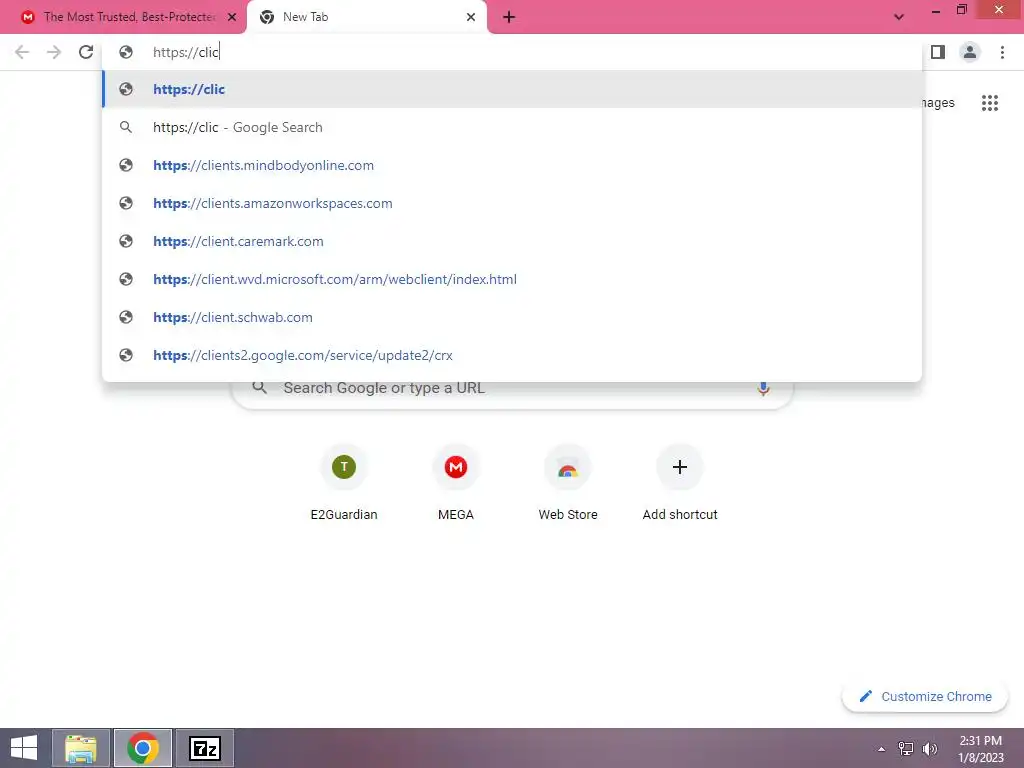
Task: Click Chrome icon in taskbar
Action: pos(143,748)
